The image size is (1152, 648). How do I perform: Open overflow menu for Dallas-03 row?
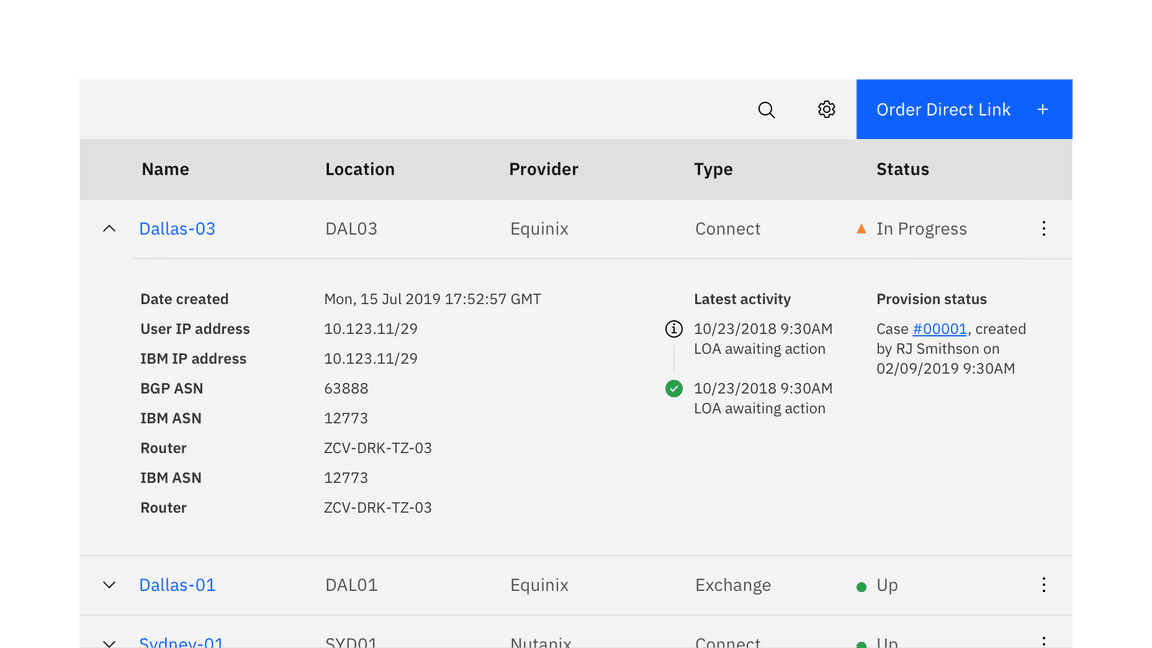point(1043,229)
